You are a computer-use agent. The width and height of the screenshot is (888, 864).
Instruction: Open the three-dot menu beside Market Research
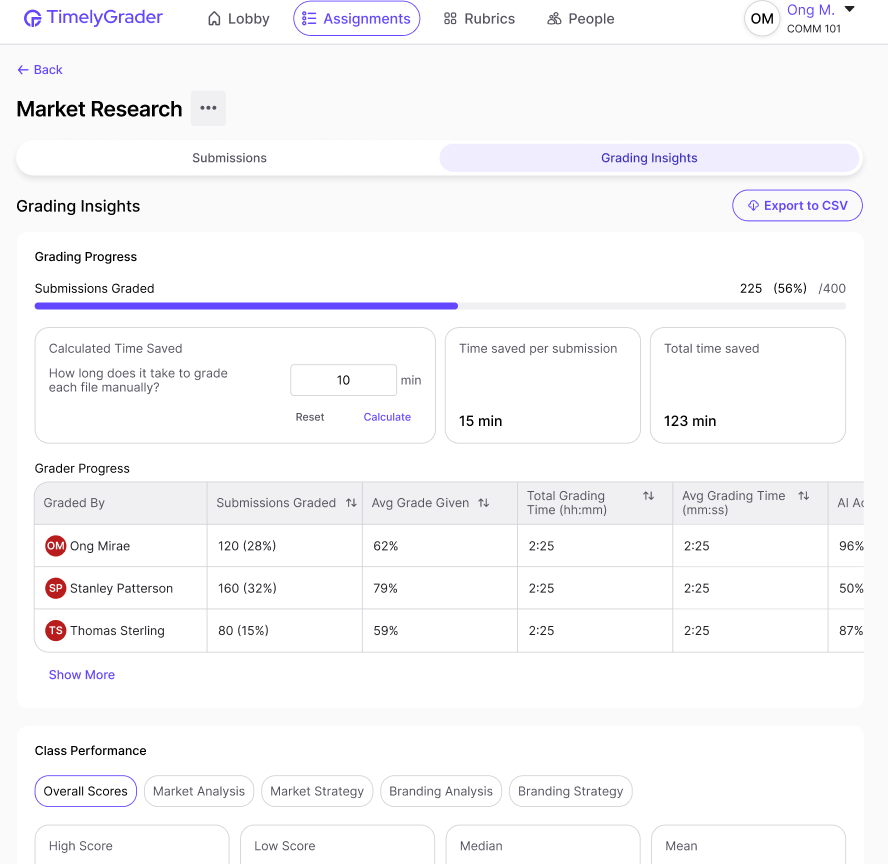point(208,108)
